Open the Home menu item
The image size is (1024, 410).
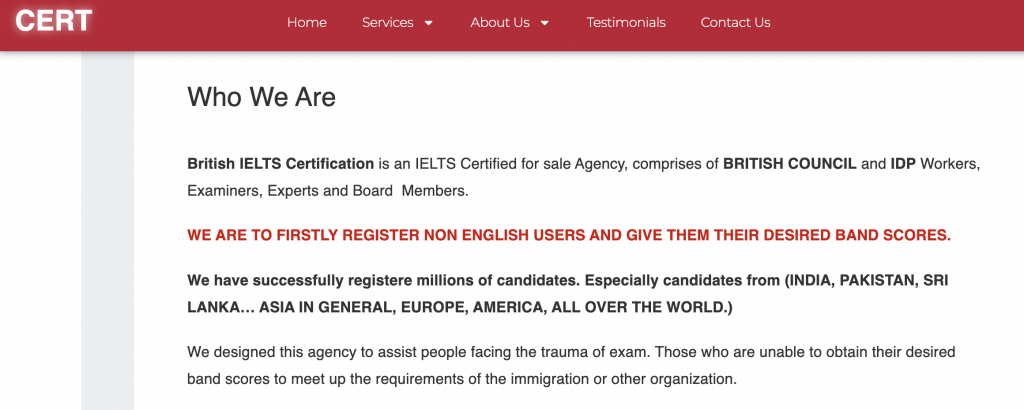point(307,22)
